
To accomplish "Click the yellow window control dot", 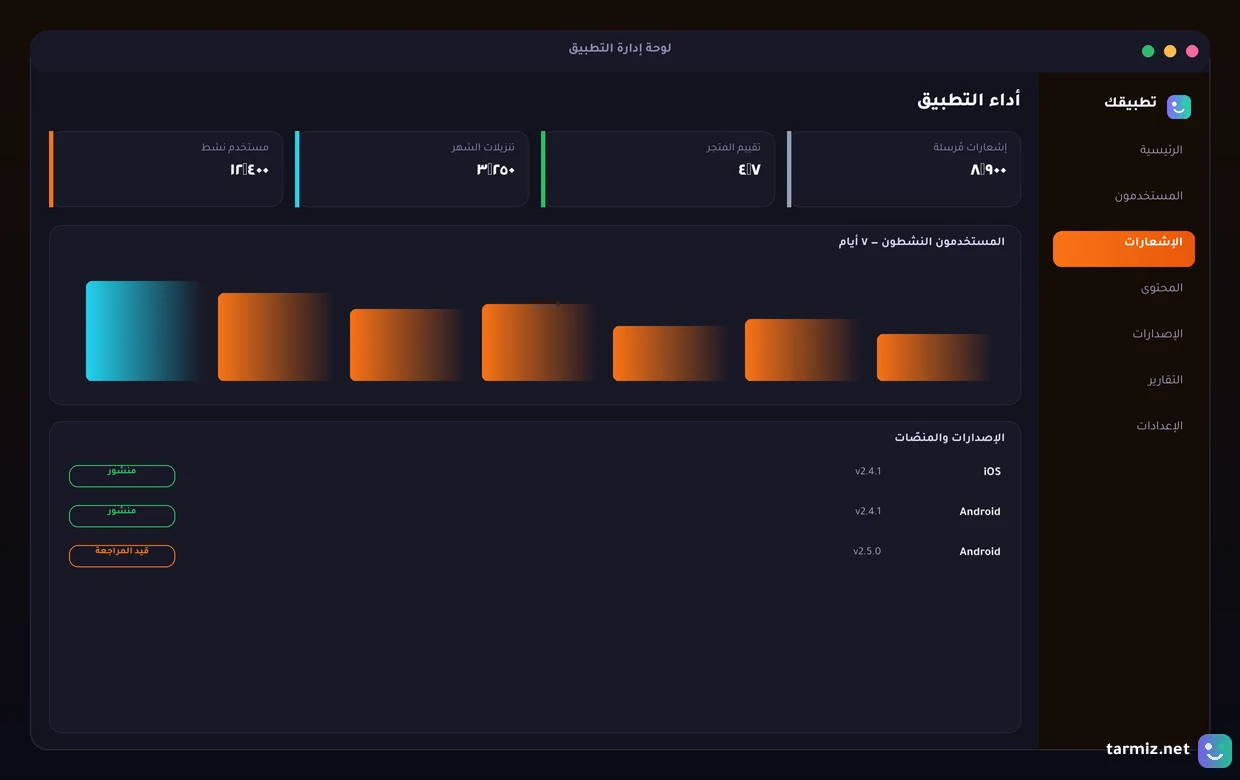I will click(1170, 51).
